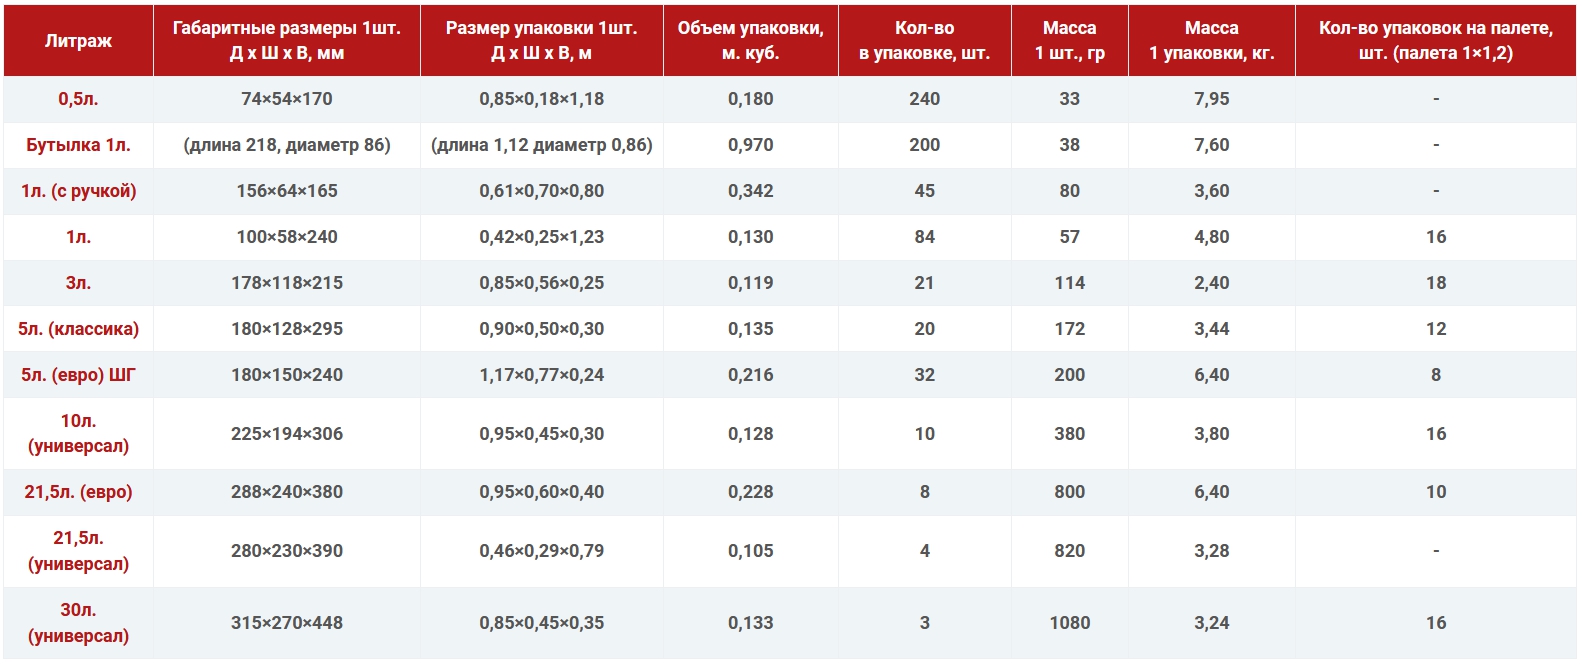Click the Масса 1 шт., гр header
This screenshot has width=1582, height=664.
1069,41
